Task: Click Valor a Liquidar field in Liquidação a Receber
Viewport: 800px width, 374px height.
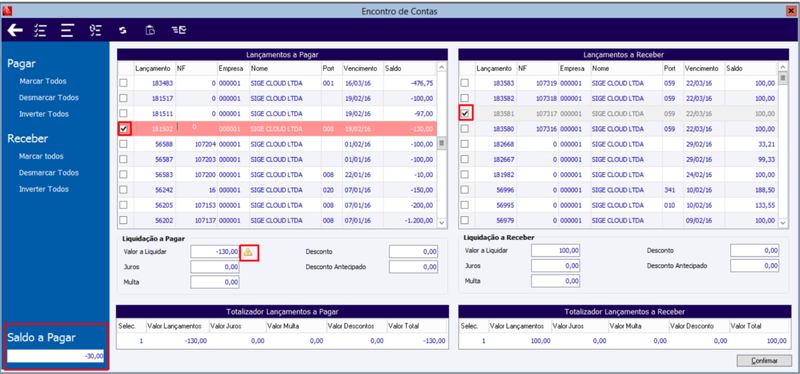Action: click(x=556, y=251)
